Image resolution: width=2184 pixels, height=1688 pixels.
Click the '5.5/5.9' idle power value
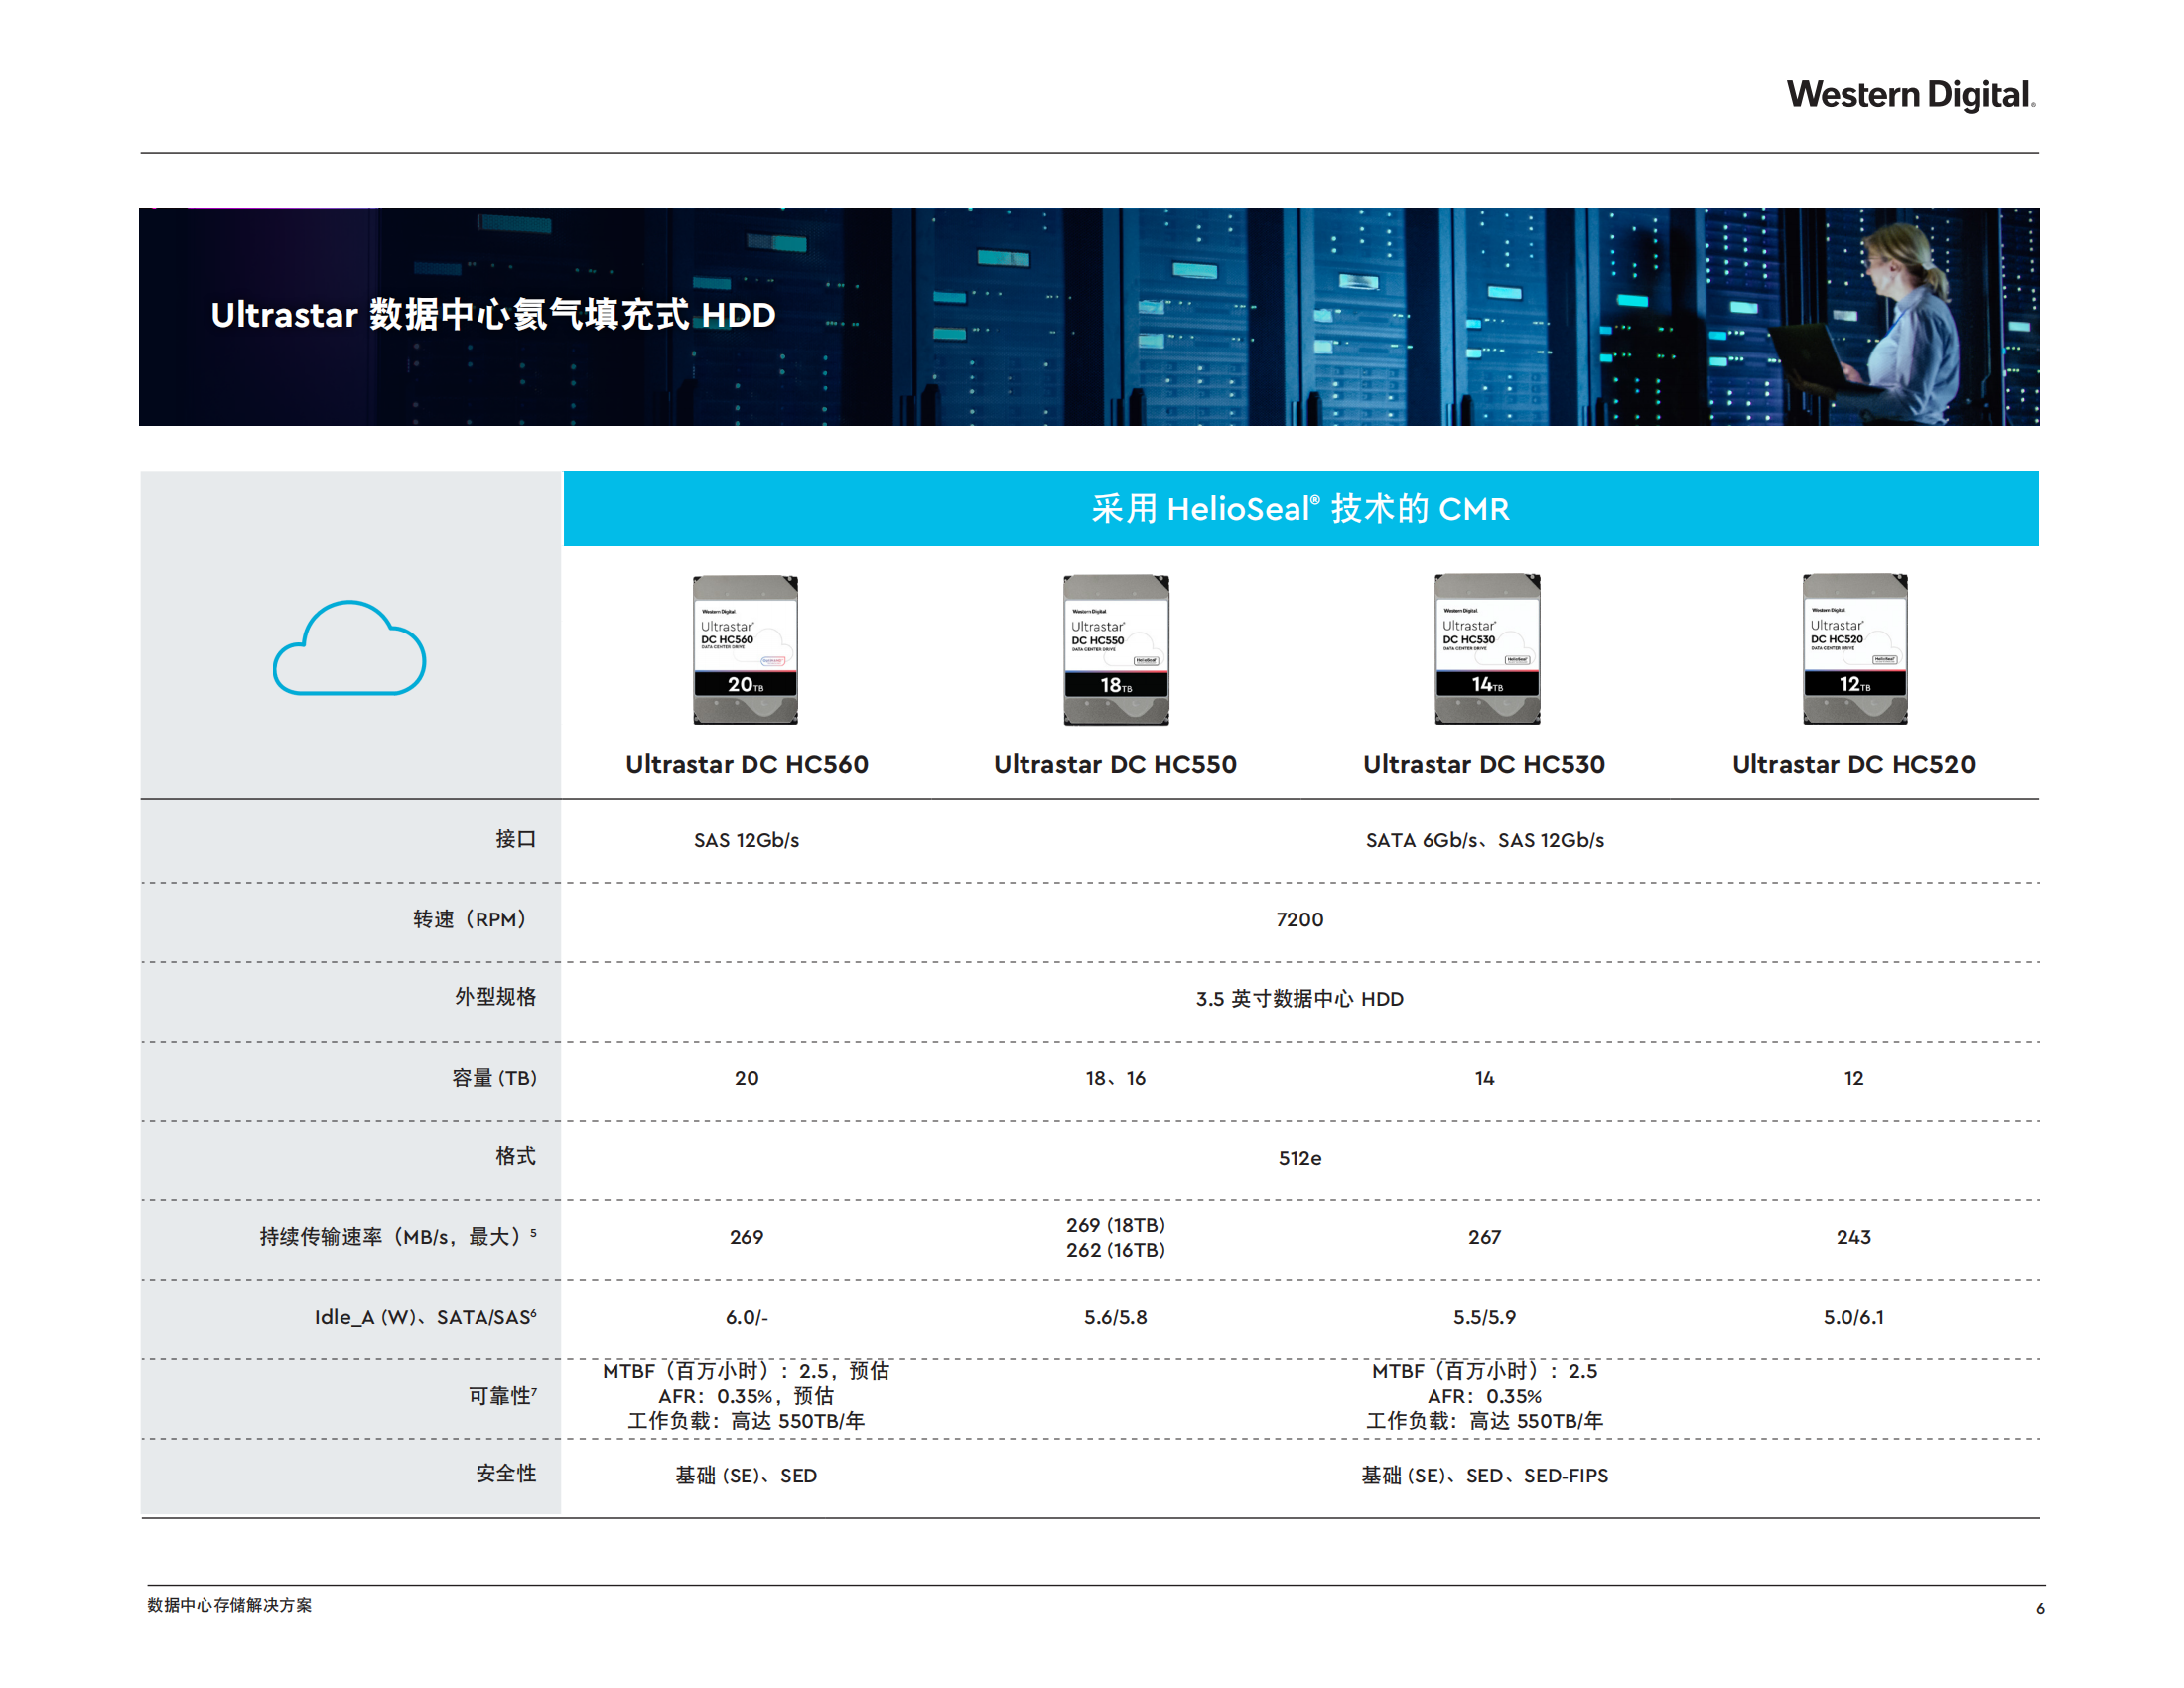coord(1484,1317)
